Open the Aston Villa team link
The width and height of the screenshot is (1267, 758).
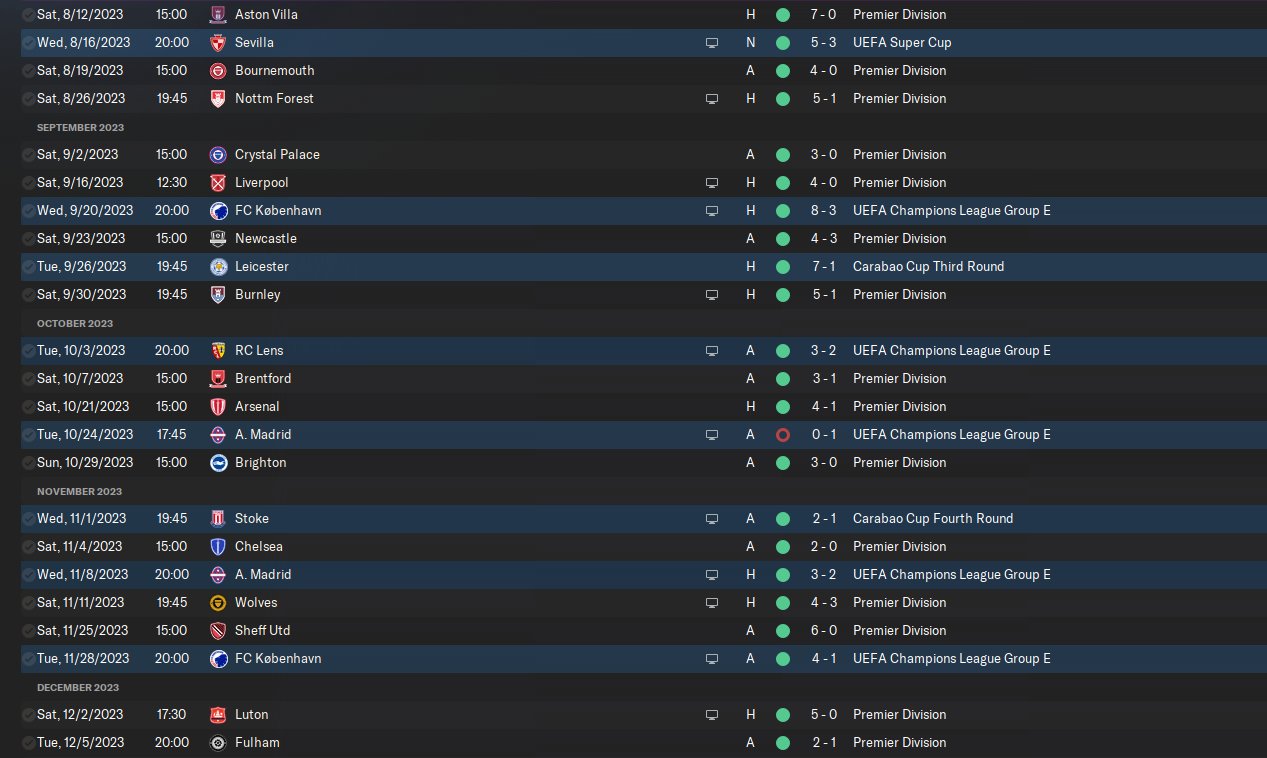(x=266, y=15)
